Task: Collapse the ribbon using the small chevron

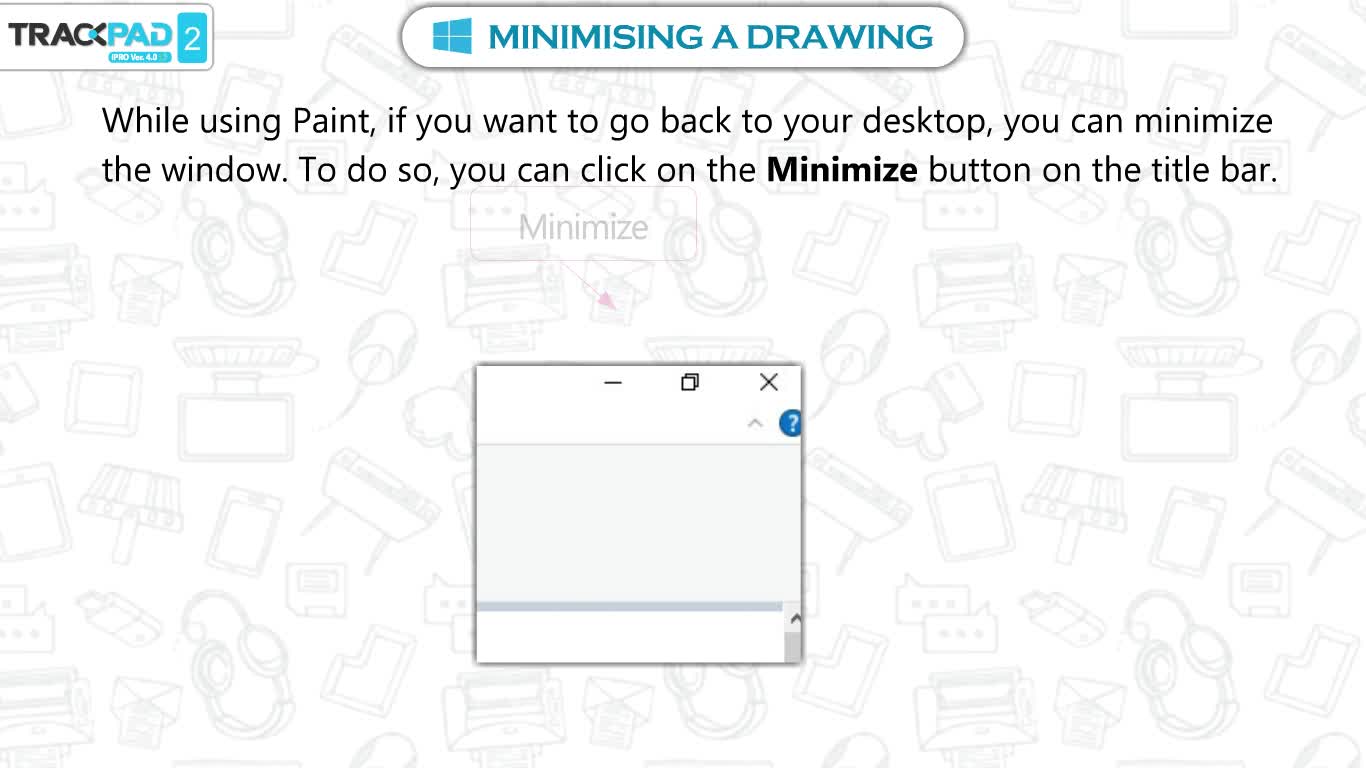Action: 755,423
